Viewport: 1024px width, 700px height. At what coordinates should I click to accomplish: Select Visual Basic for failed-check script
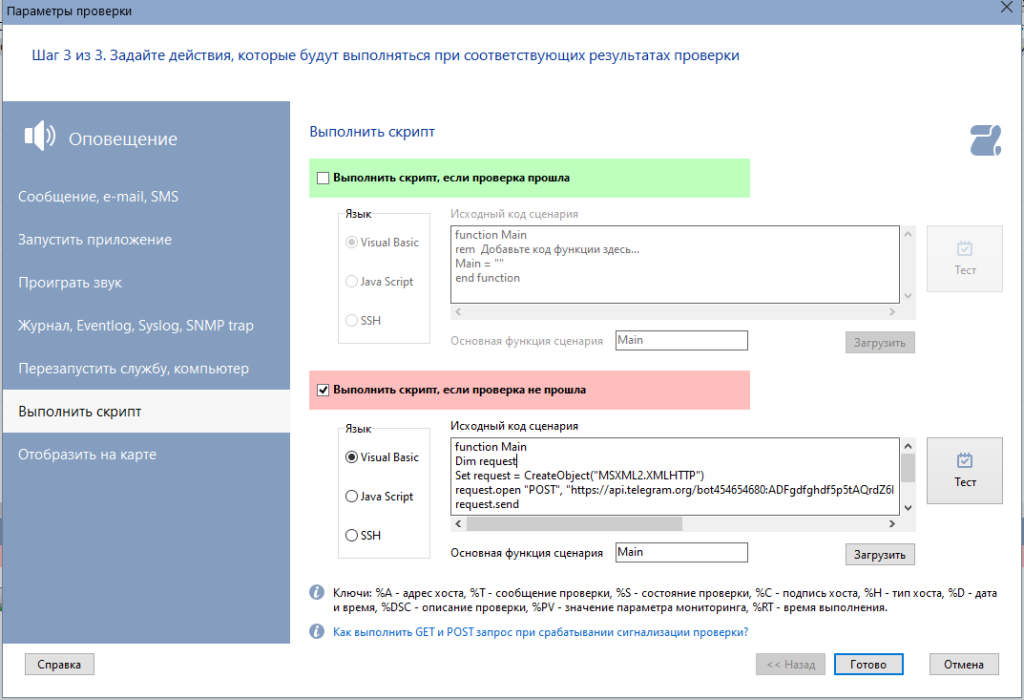click(x=352, y=457)
